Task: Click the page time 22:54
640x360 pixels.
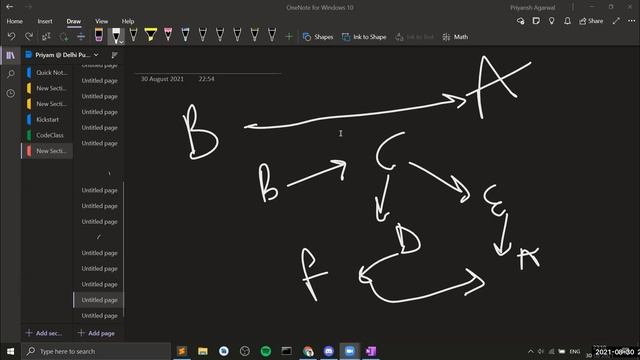Action: pyautogui.click(x=207, y=79)
